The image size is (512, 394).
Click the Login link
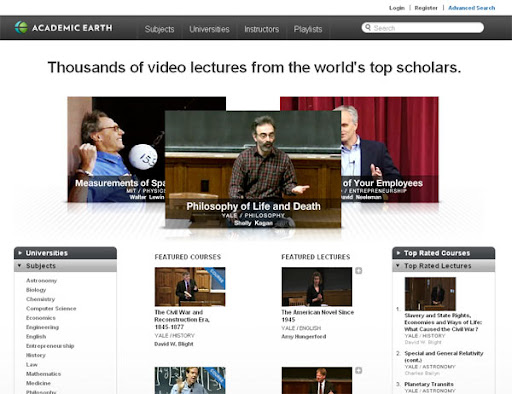(397, 8)
